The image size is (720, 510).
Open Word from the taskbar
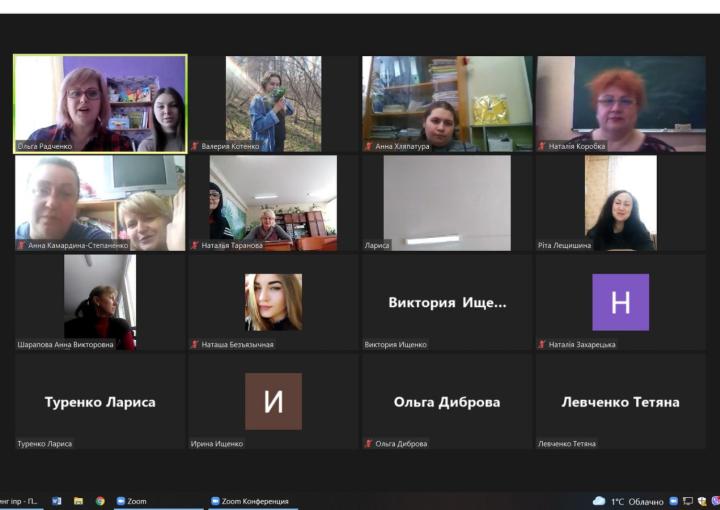[57, 501]
